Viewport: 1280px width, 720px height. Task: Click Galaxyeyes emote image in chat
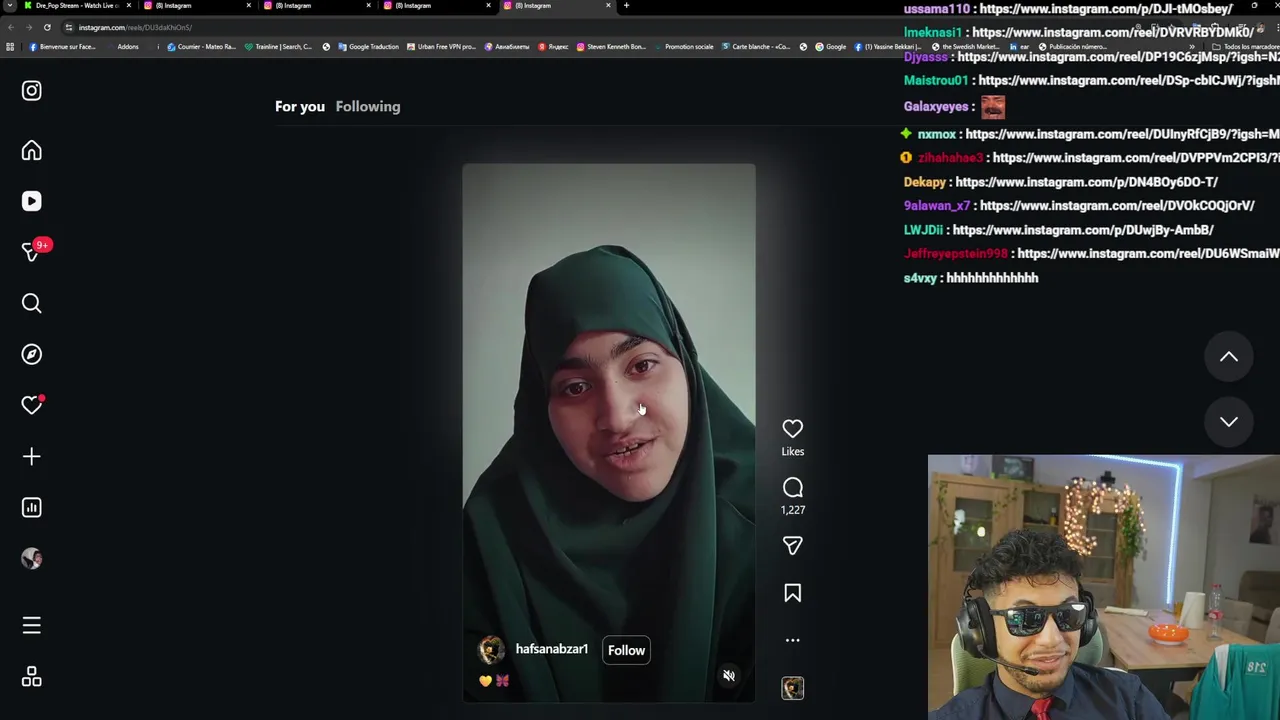click(x=992, y=107)
